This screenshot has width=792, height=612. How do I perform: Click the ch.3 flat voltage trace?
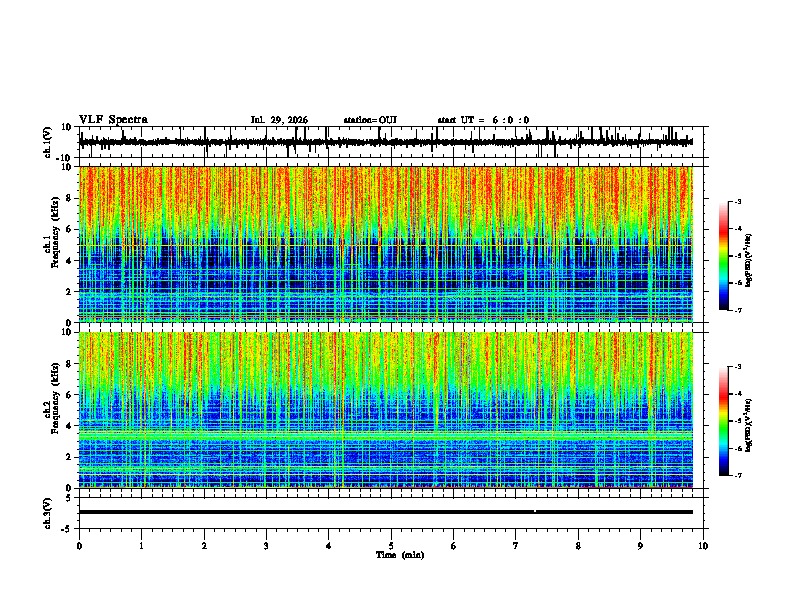click(386, 512)
